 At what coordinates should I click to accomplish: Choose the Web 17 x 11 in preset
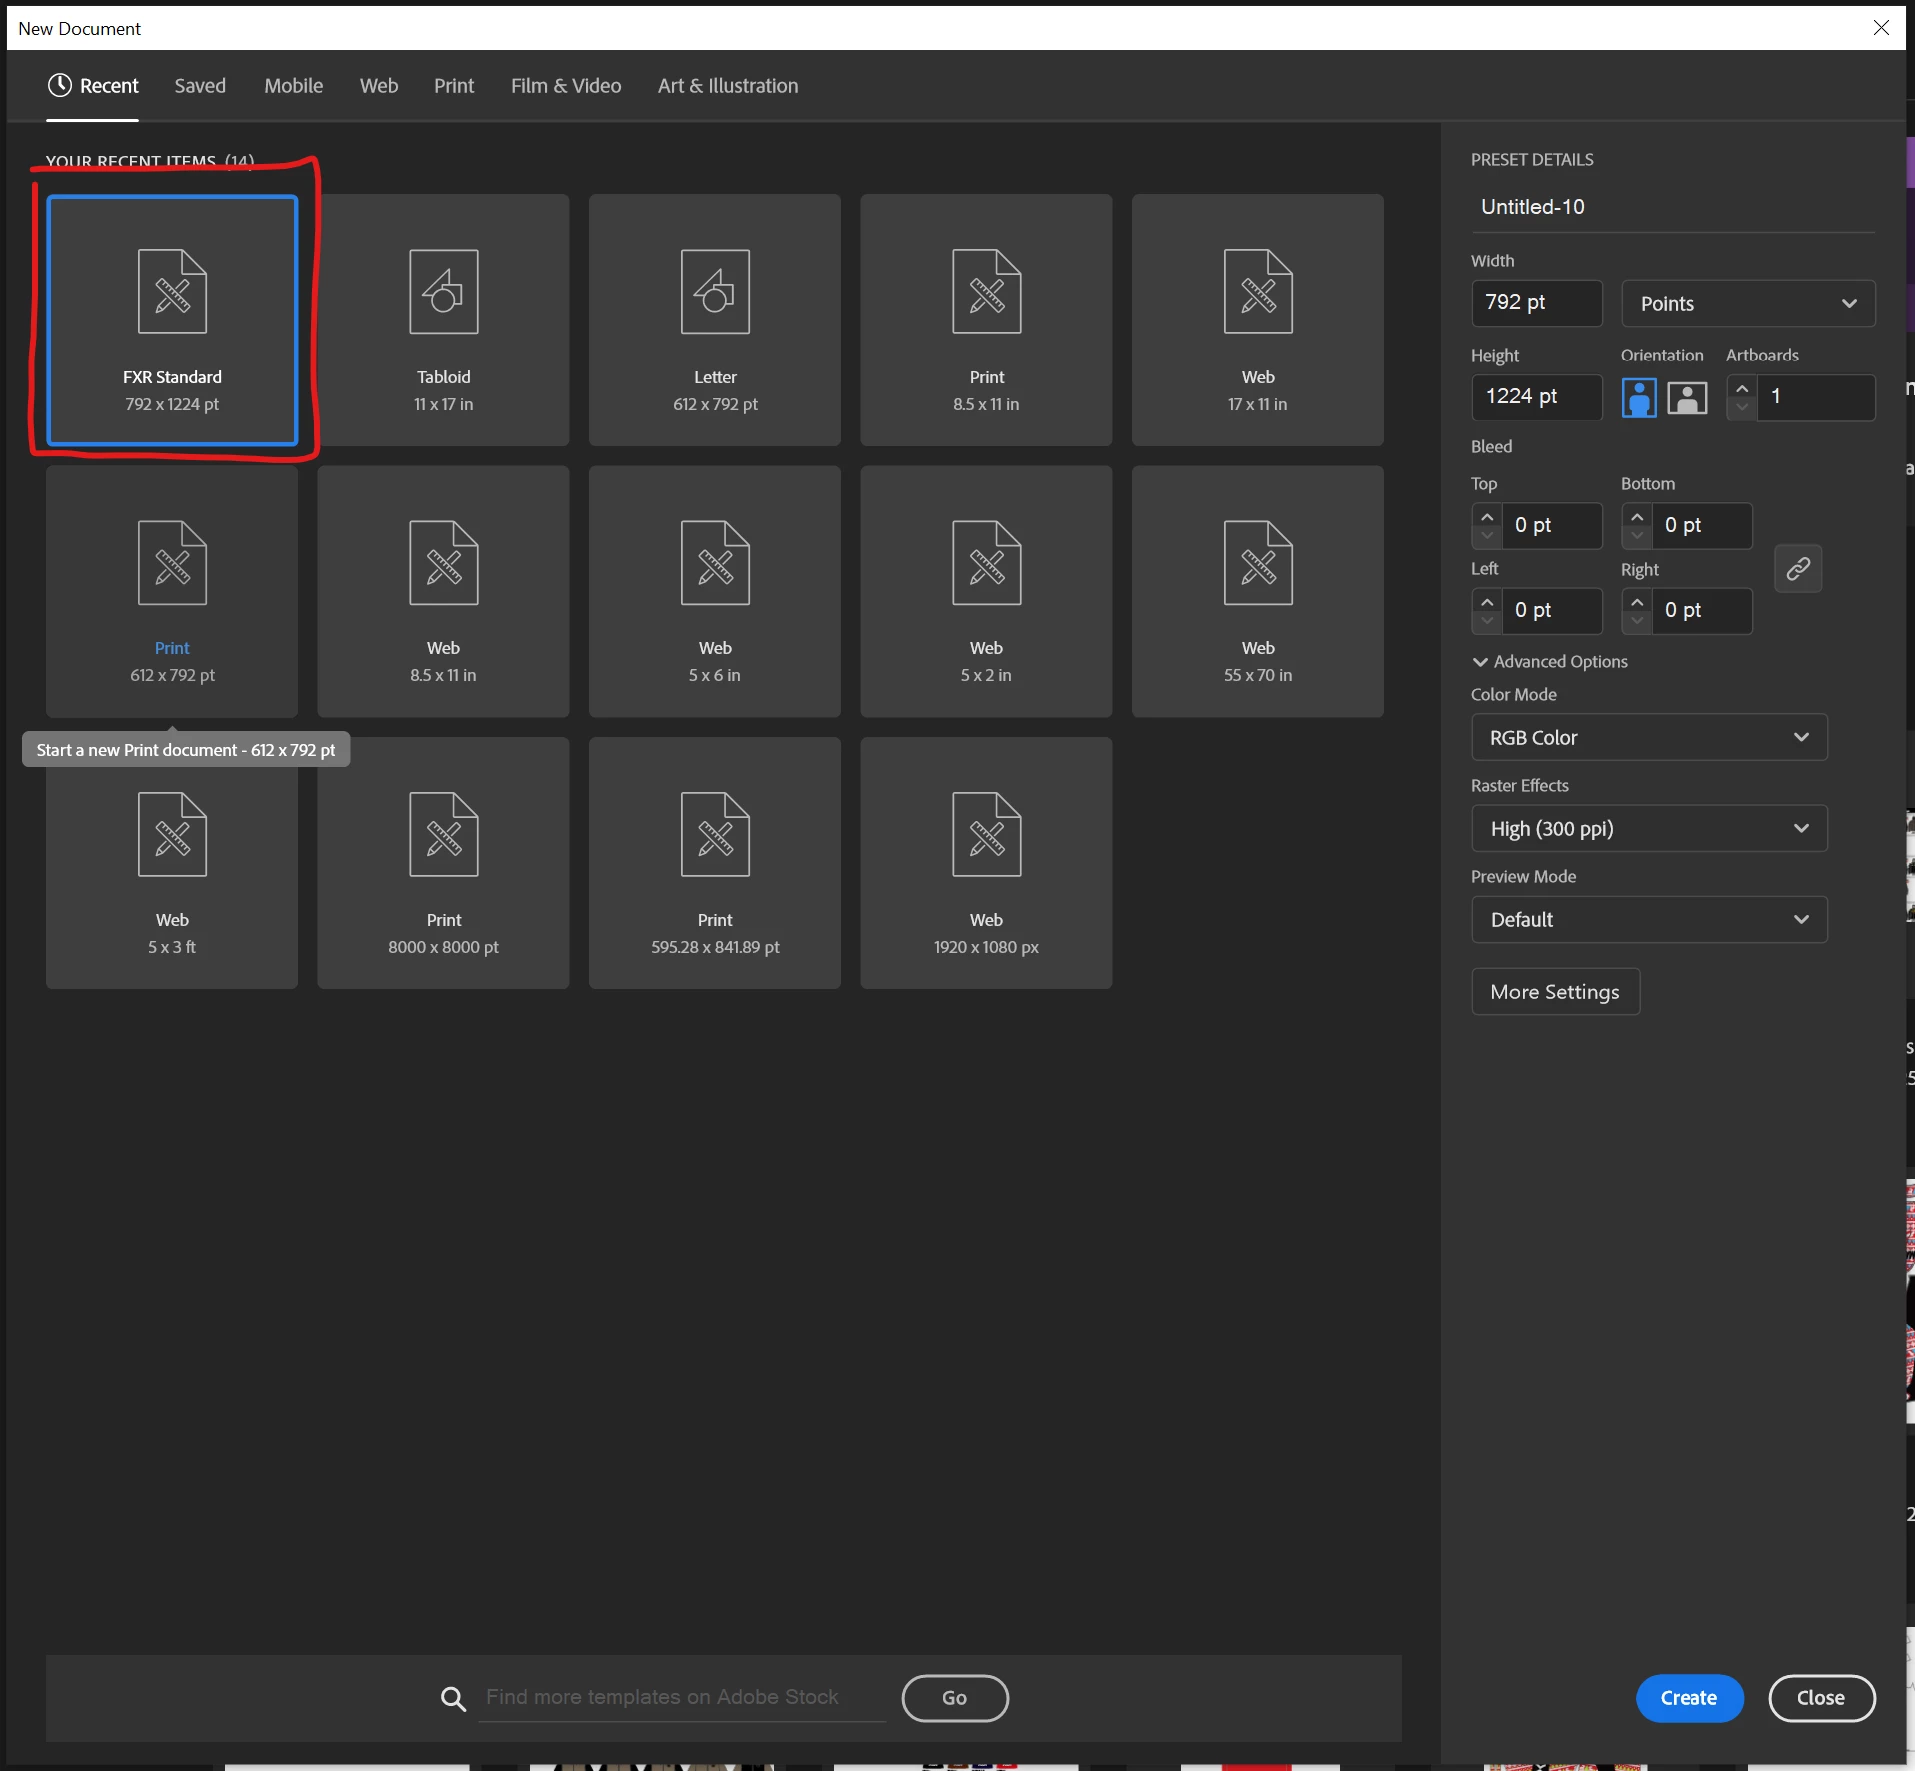[1258, 320]
